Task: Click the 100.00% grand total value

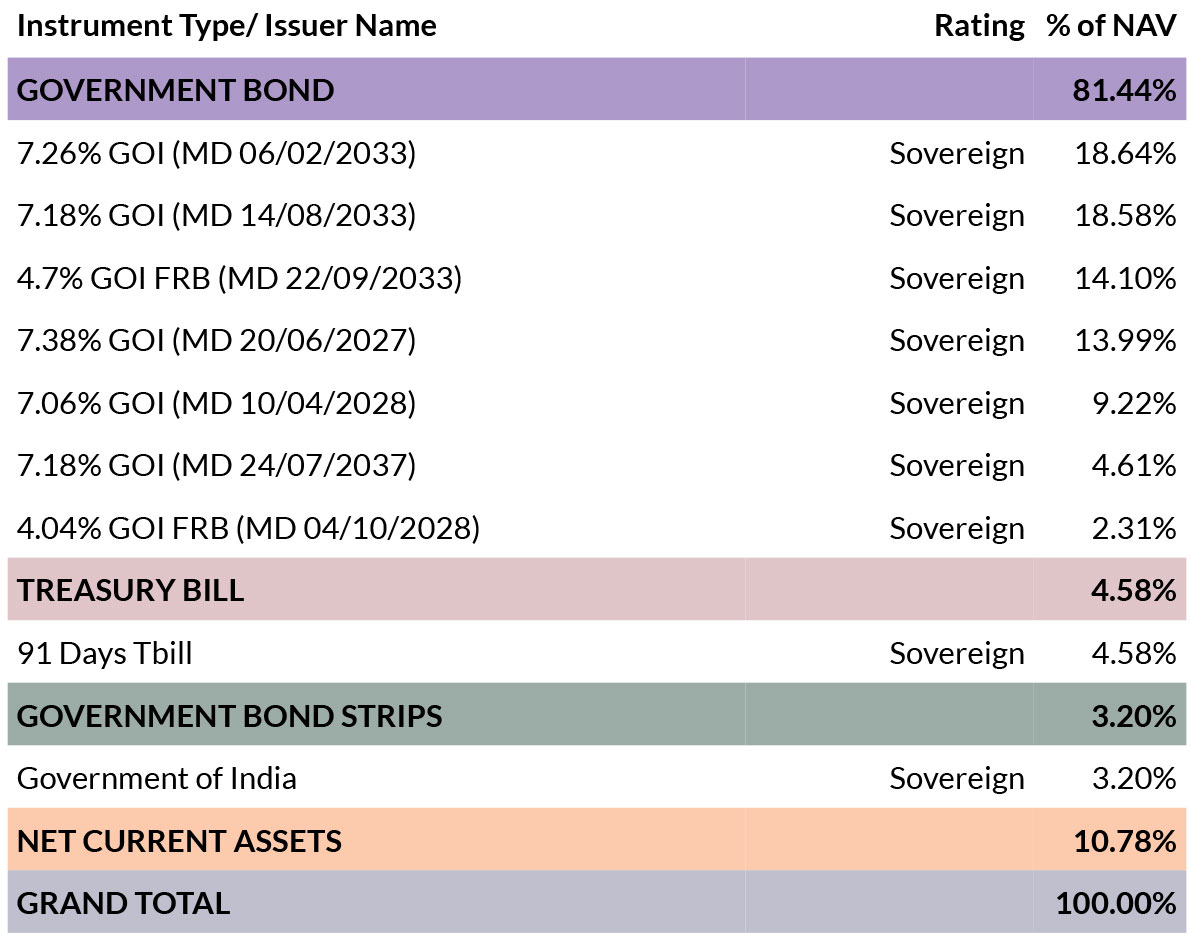Action: [1116, 903]
